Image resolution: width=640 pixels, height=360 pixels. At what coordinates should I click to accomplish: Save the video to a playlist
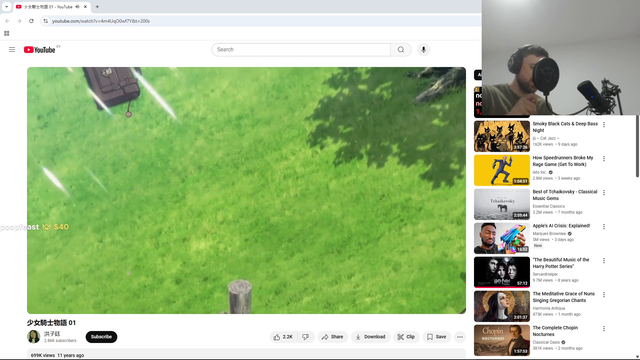pyautogui.click(x=437, y=337)
